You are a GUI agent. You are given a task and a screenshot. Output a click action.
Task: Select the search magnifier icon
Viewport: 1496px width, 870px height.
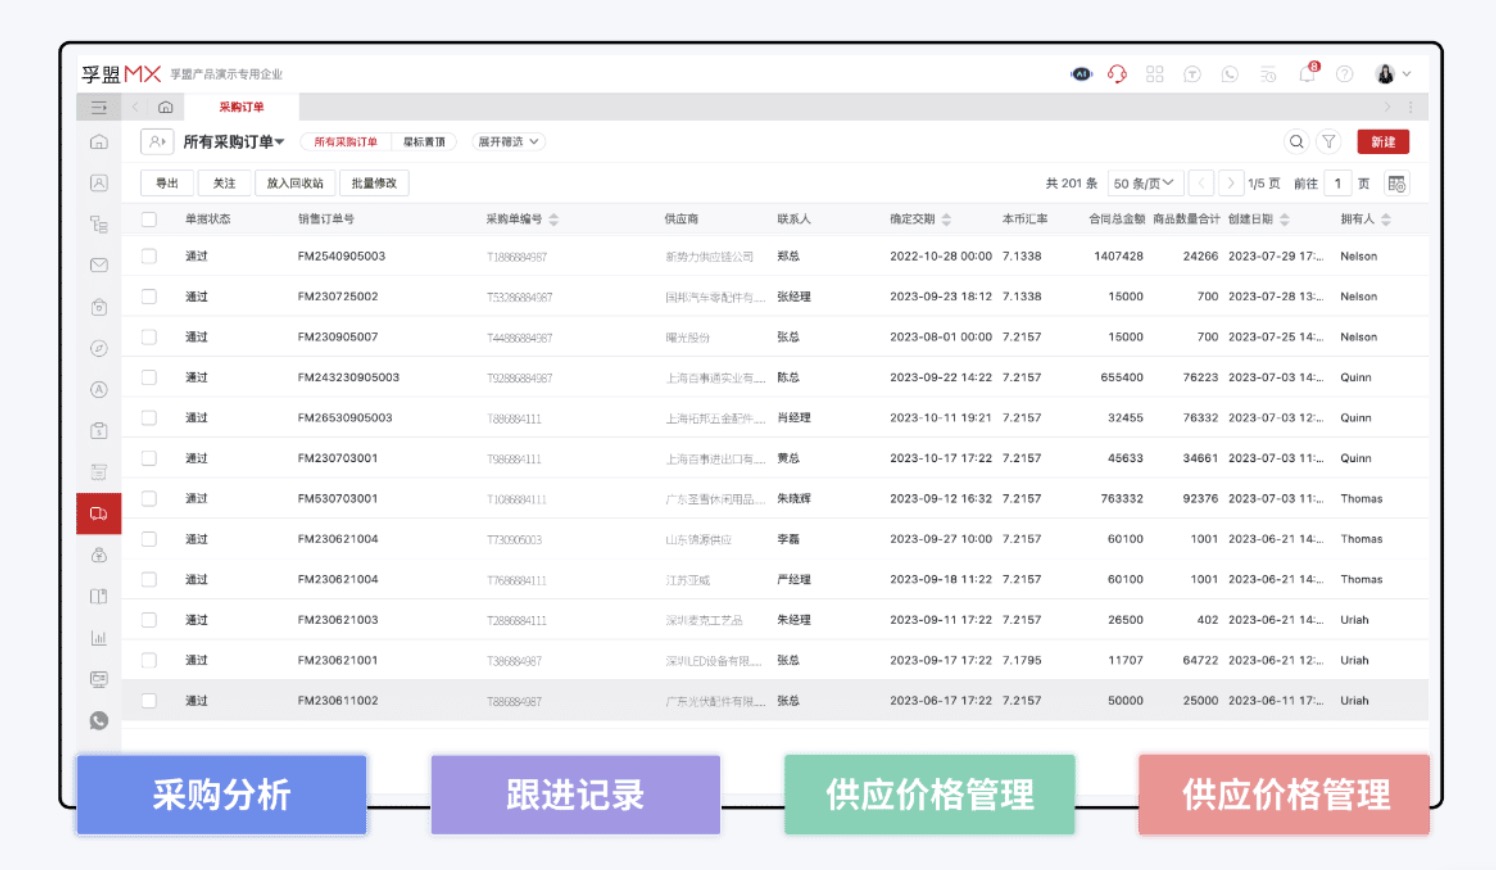1296,141
